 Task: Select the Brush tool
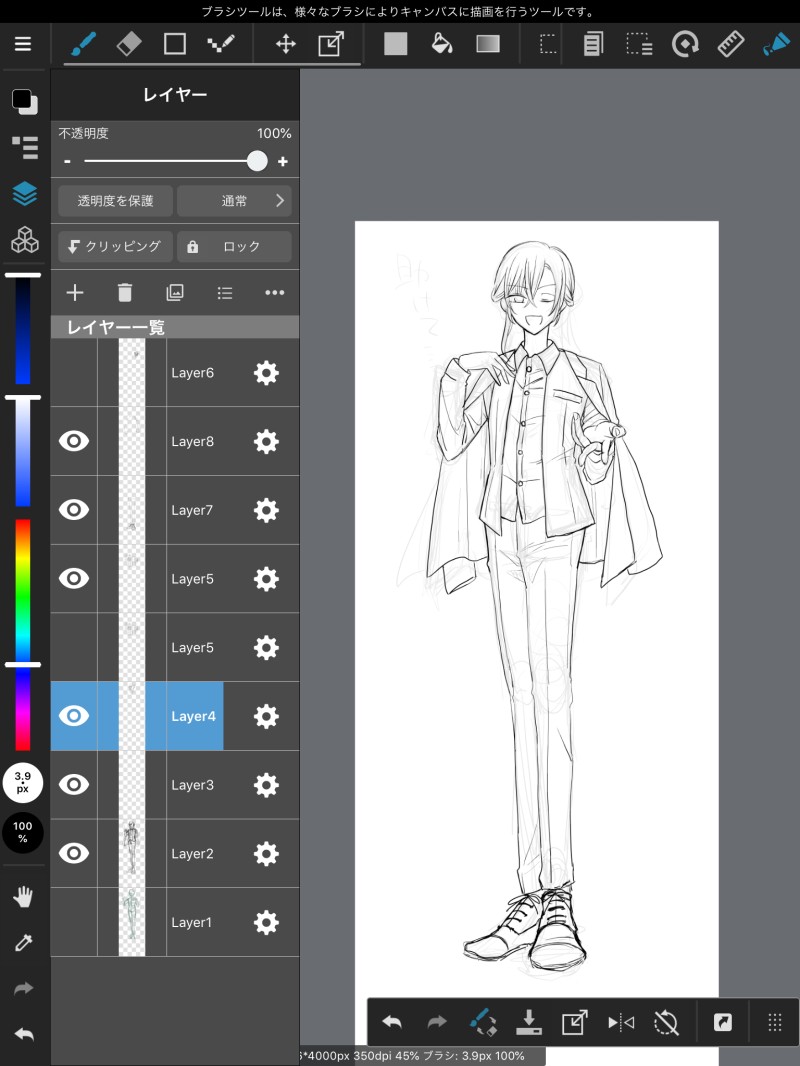(x=84, y=45)
